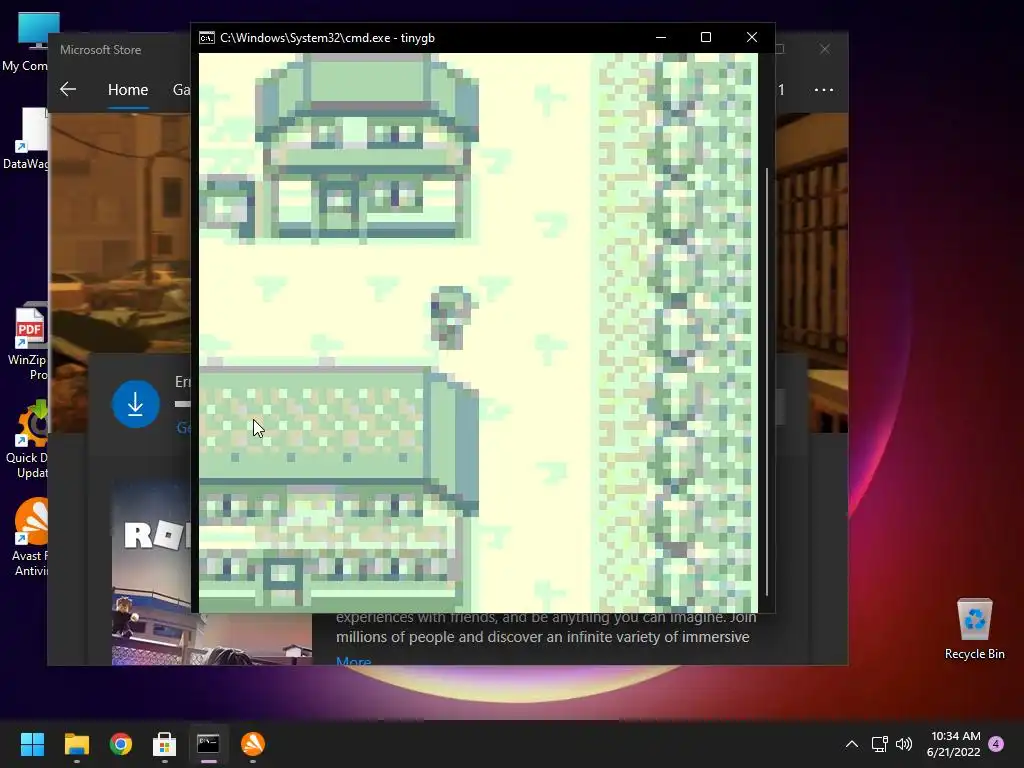Switch to Microsoft Store in the taskbar
1024x768 pixels.
pos(165,744)
